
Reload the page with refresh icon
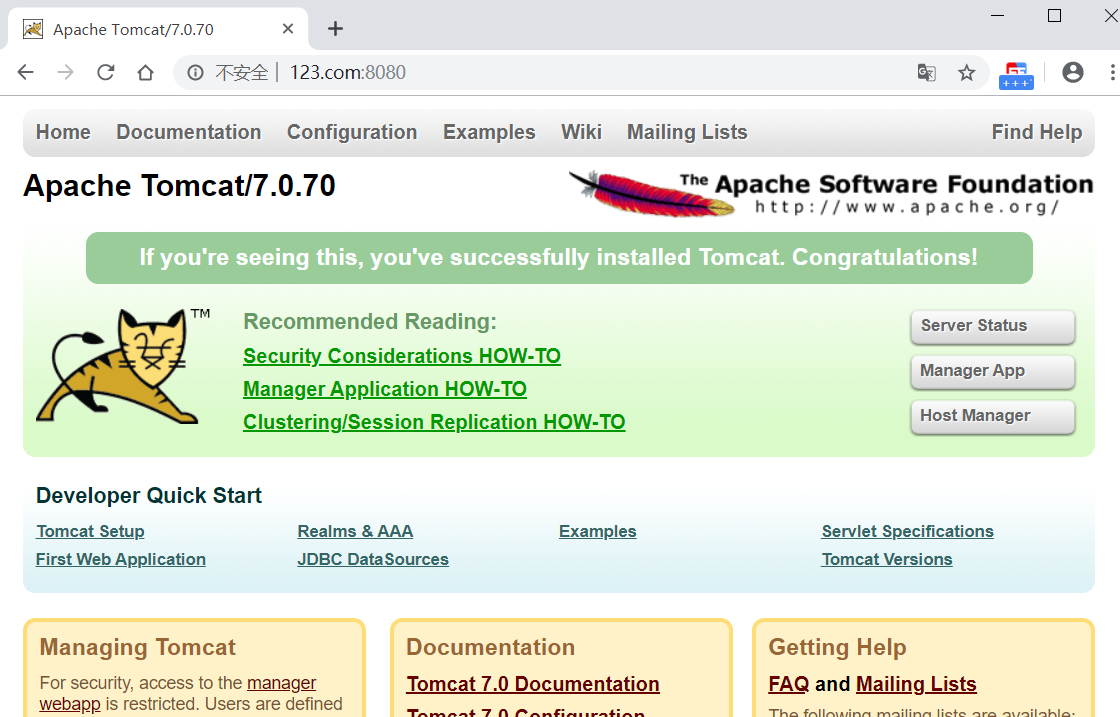pos(106,72)
